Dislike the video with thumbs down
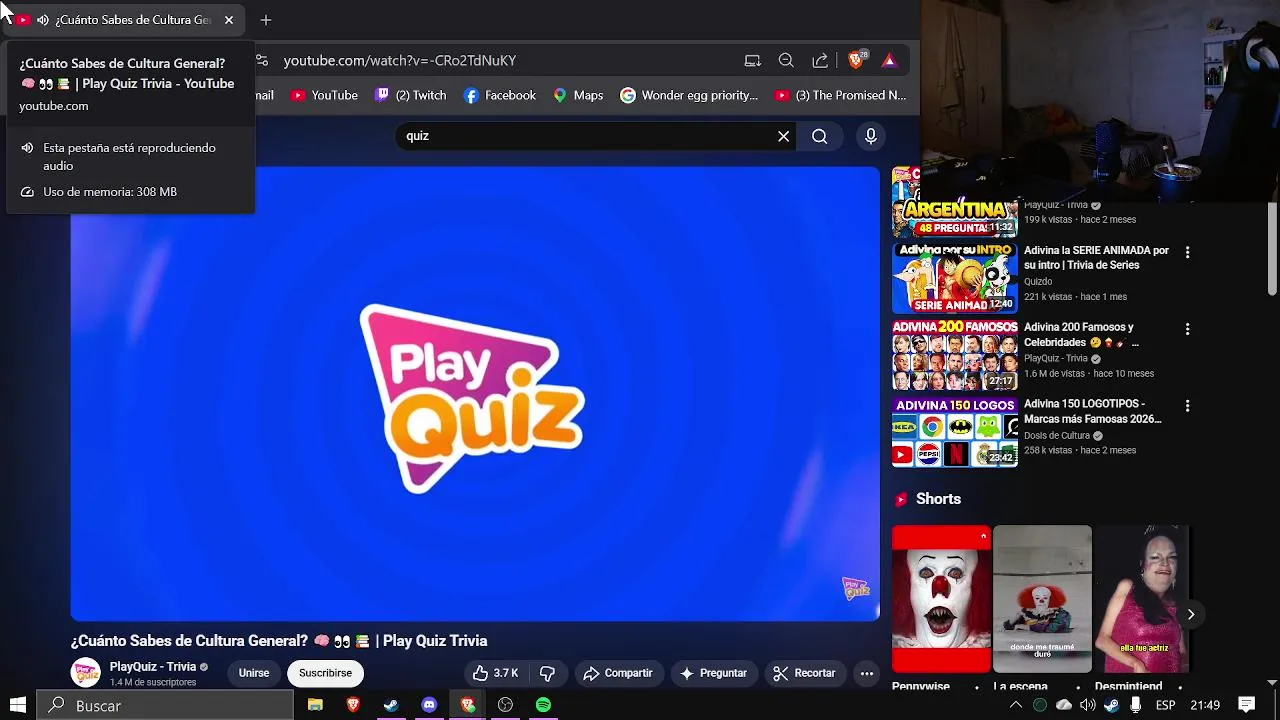 tap(547, 673)
